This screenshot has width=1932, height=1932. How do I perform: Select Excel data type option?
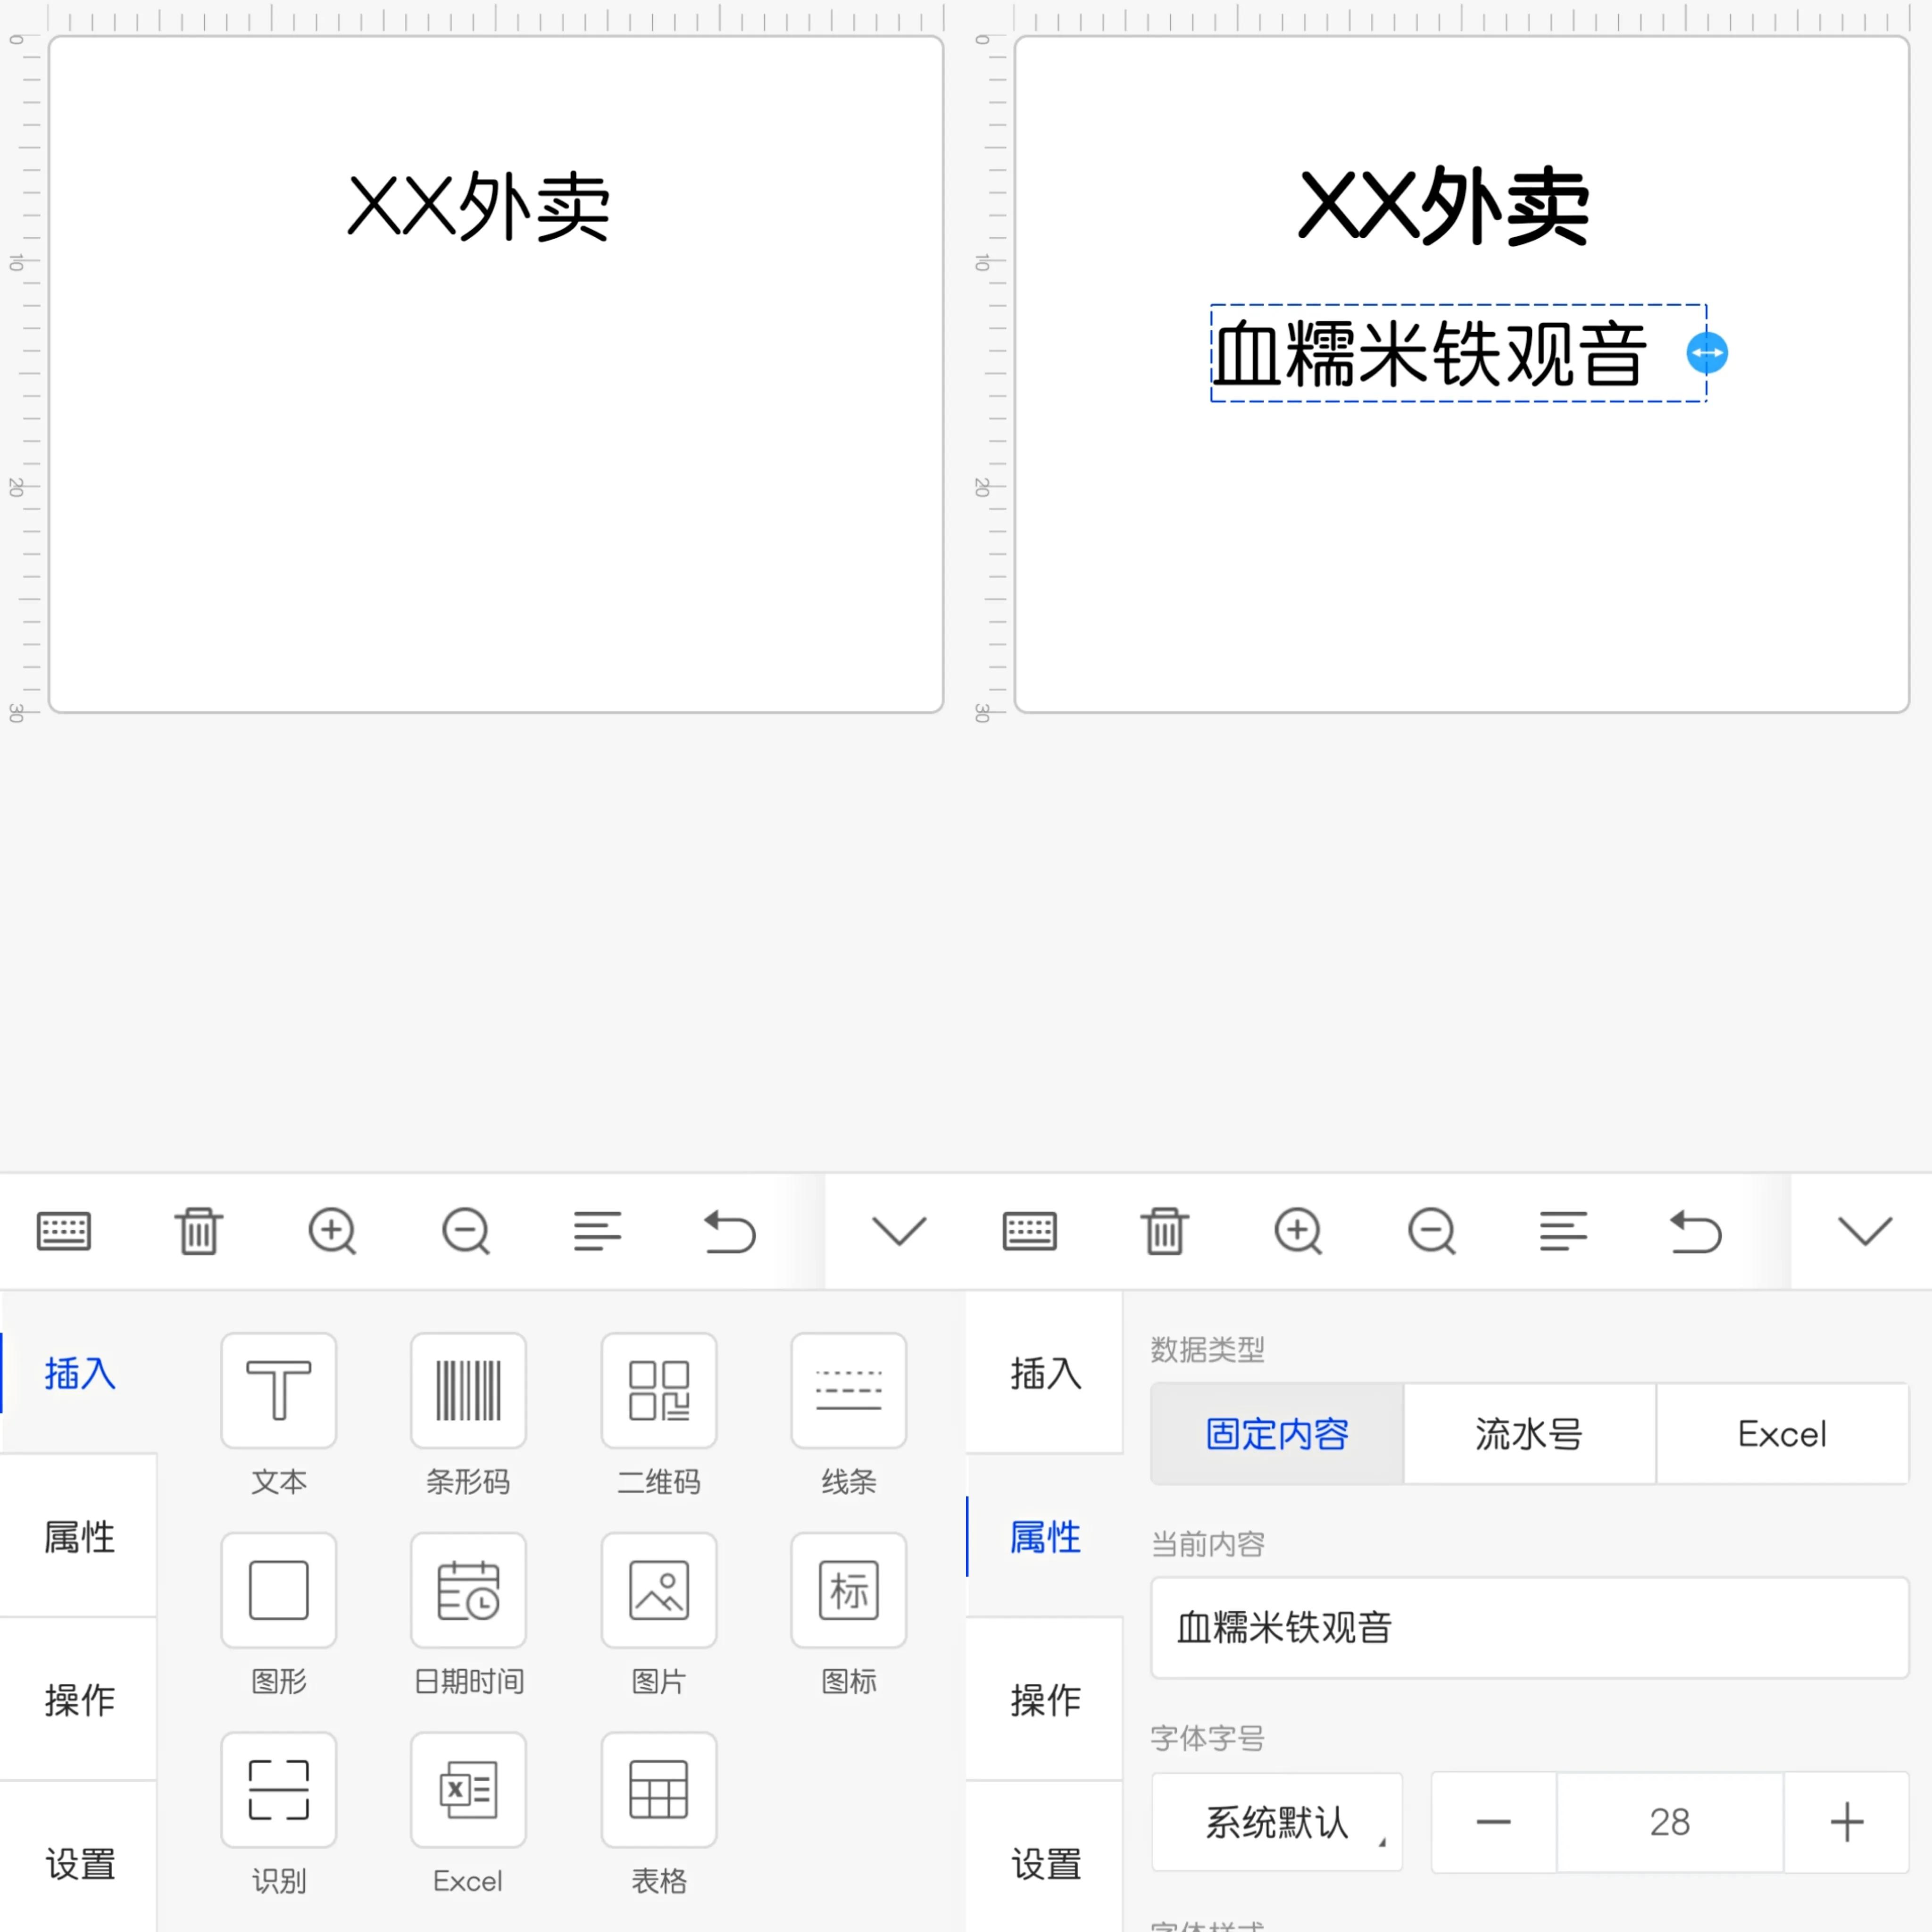(x=1782, y=1434)
